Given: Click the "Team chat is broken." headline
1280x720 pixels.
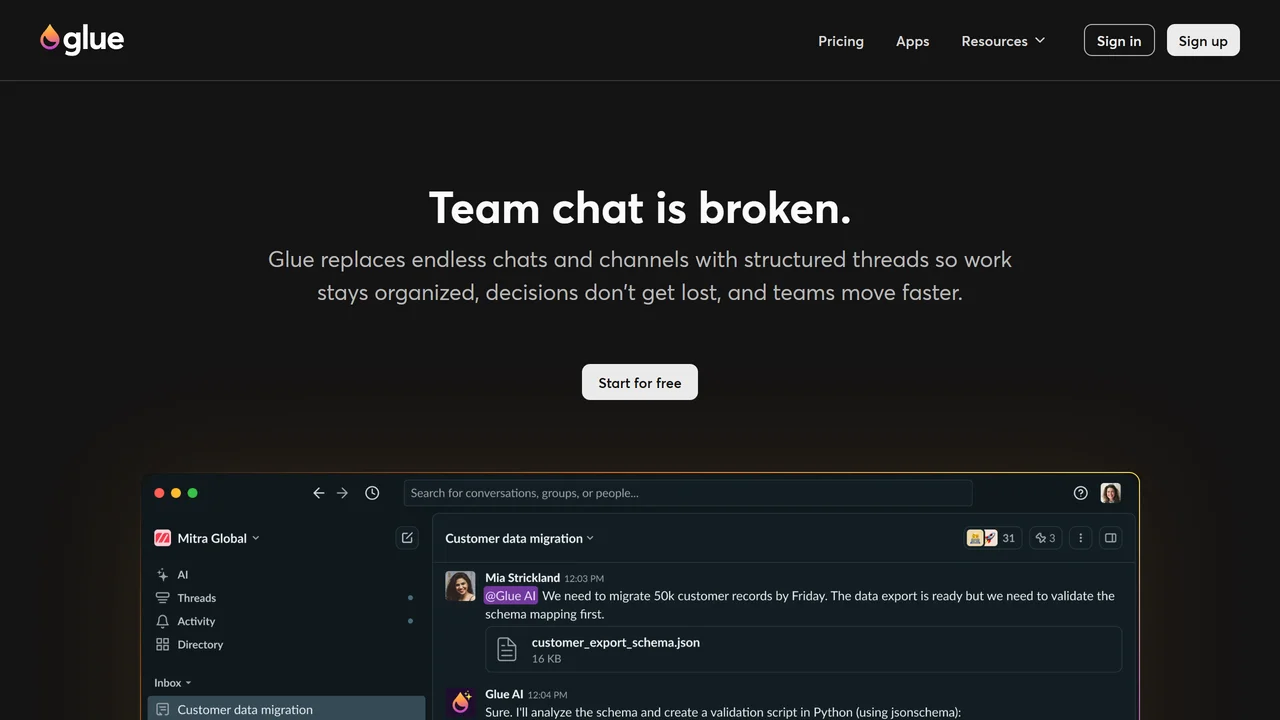Looking at the screenshot, I should (x=640, y=208).
